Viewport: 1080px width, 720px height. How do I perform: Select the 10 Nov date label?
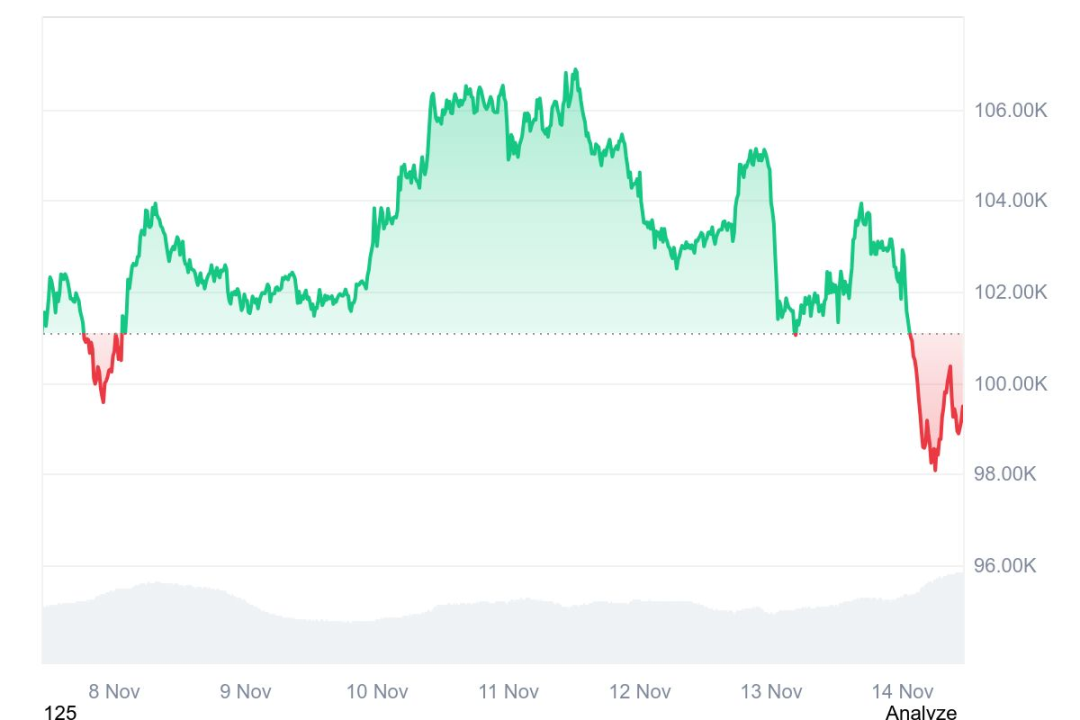coord(377,691)
